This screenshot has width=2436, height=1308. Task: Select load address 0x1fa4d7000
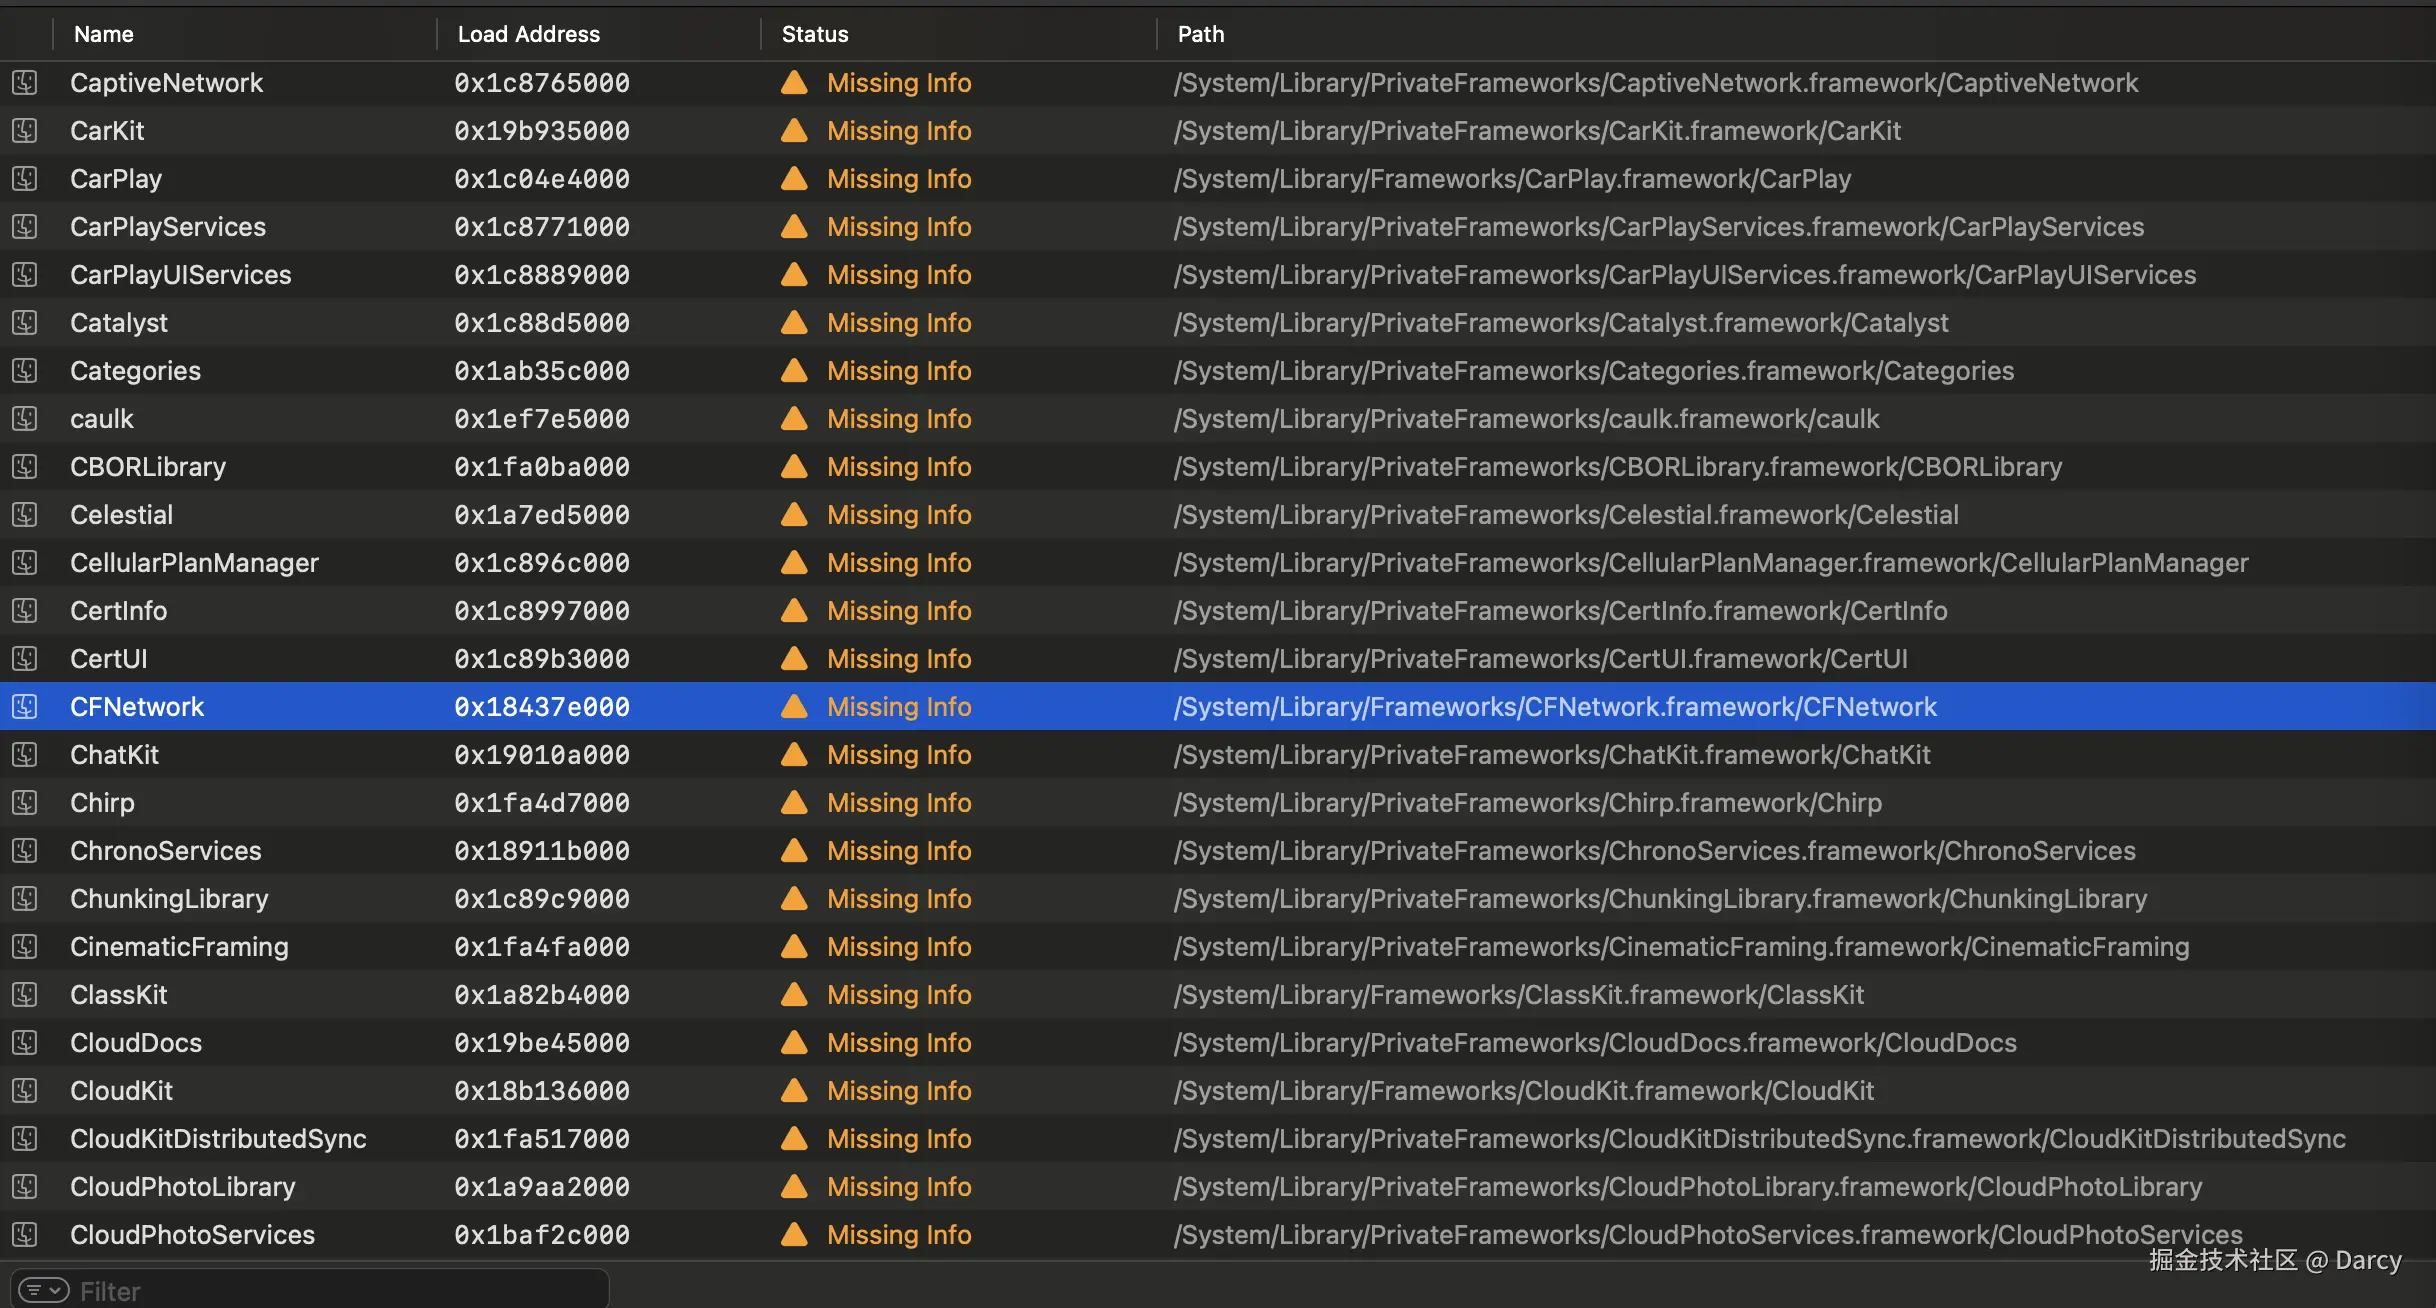point(542,802)
